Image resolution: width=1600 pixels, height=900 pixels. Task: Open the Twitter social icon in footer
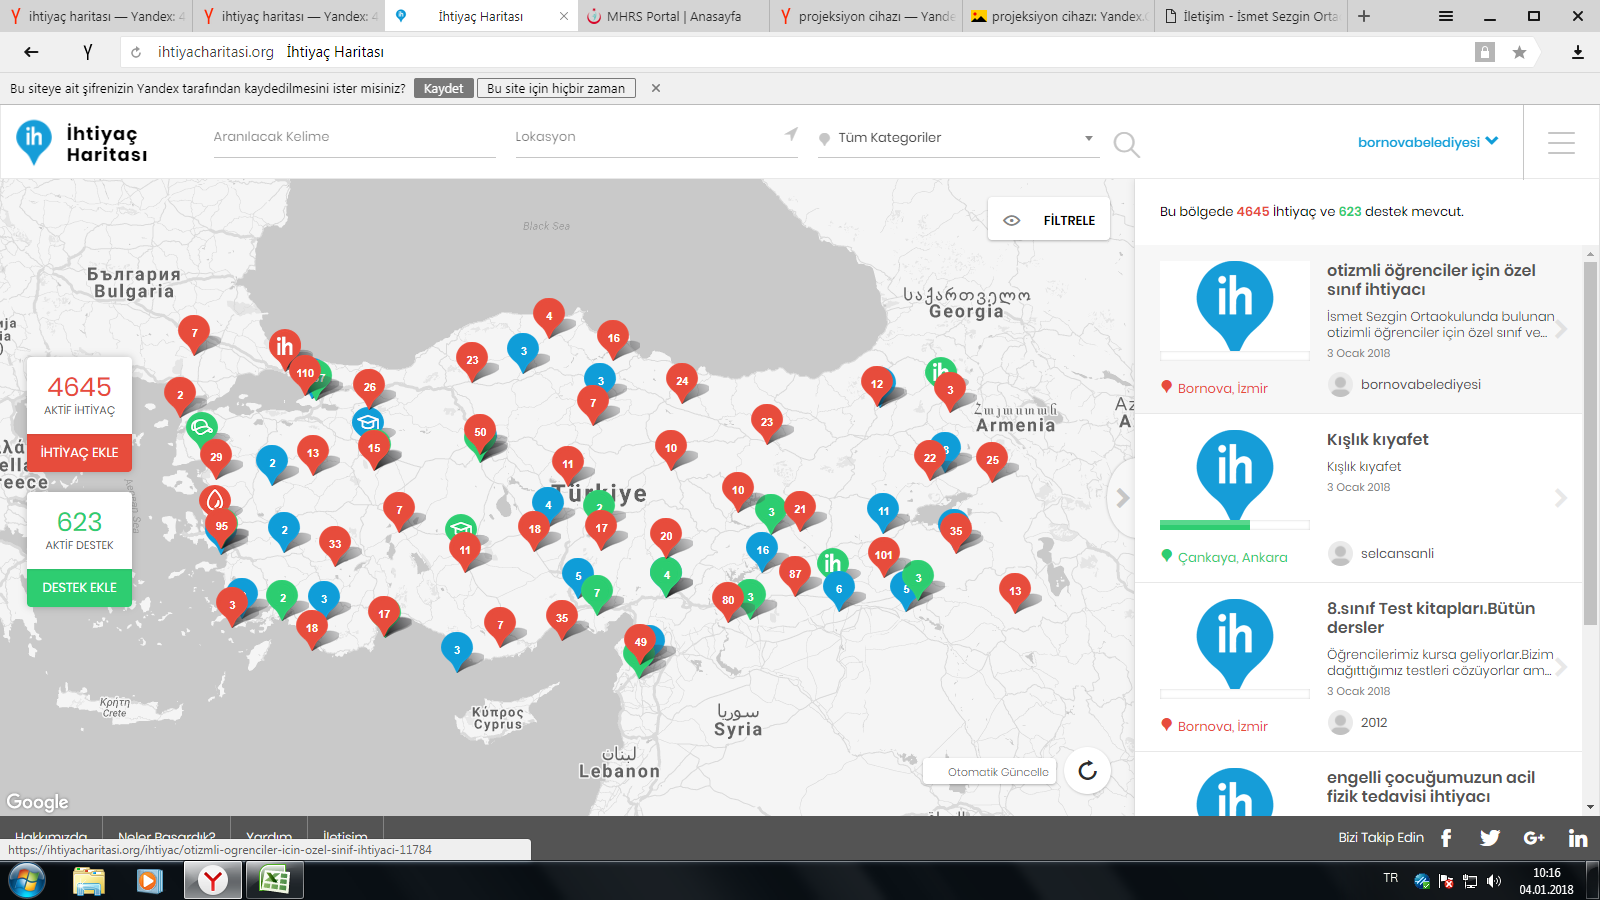click(1489, 838)
